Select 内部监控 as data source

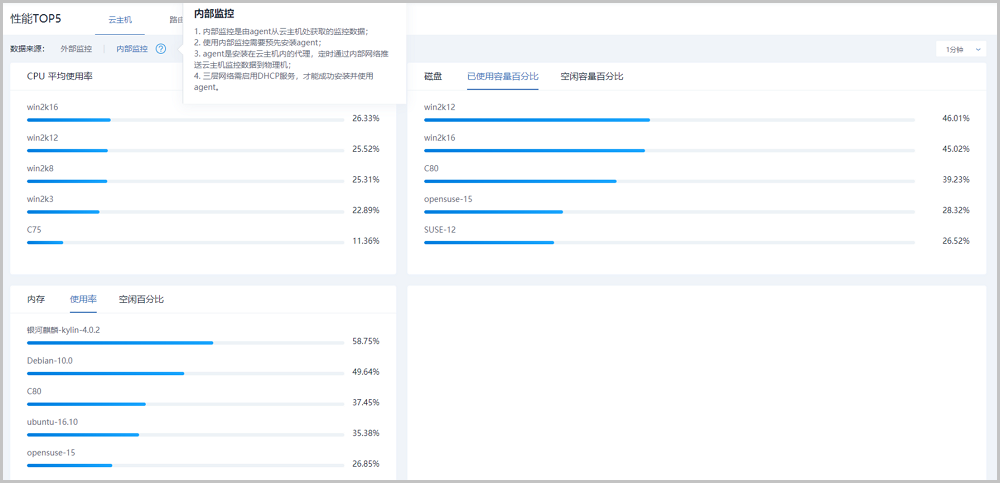pos(131,49)
